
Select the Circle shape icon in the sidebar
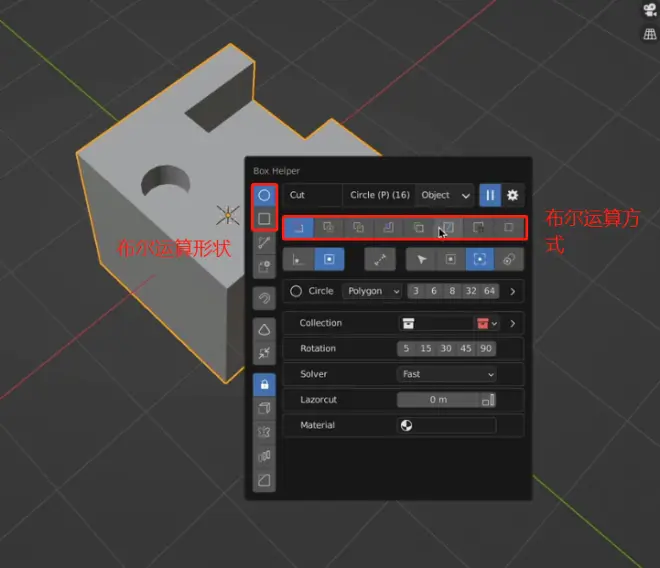tap(264, 195)
